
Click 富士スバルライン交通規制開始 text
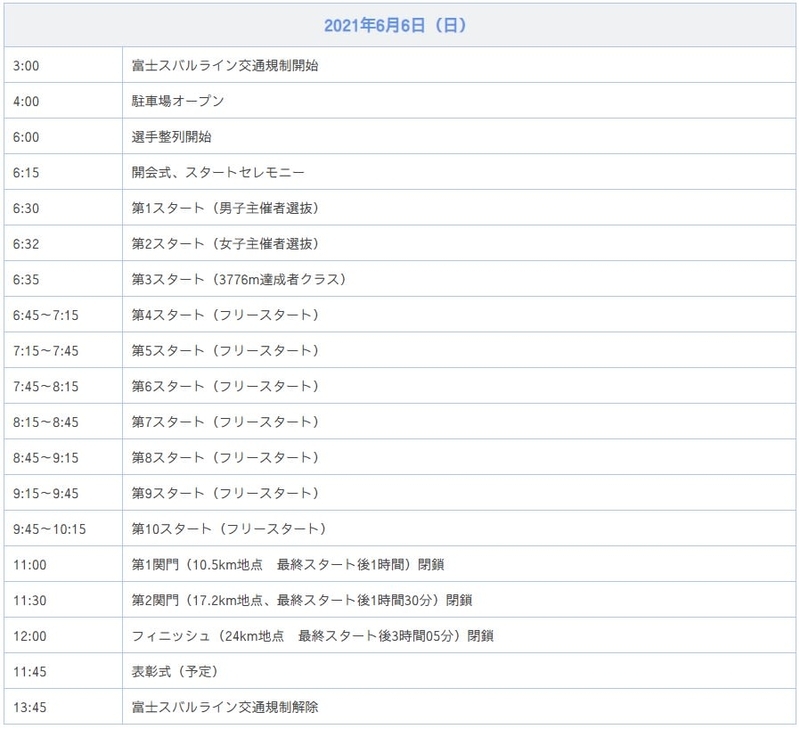click(225, 65)
